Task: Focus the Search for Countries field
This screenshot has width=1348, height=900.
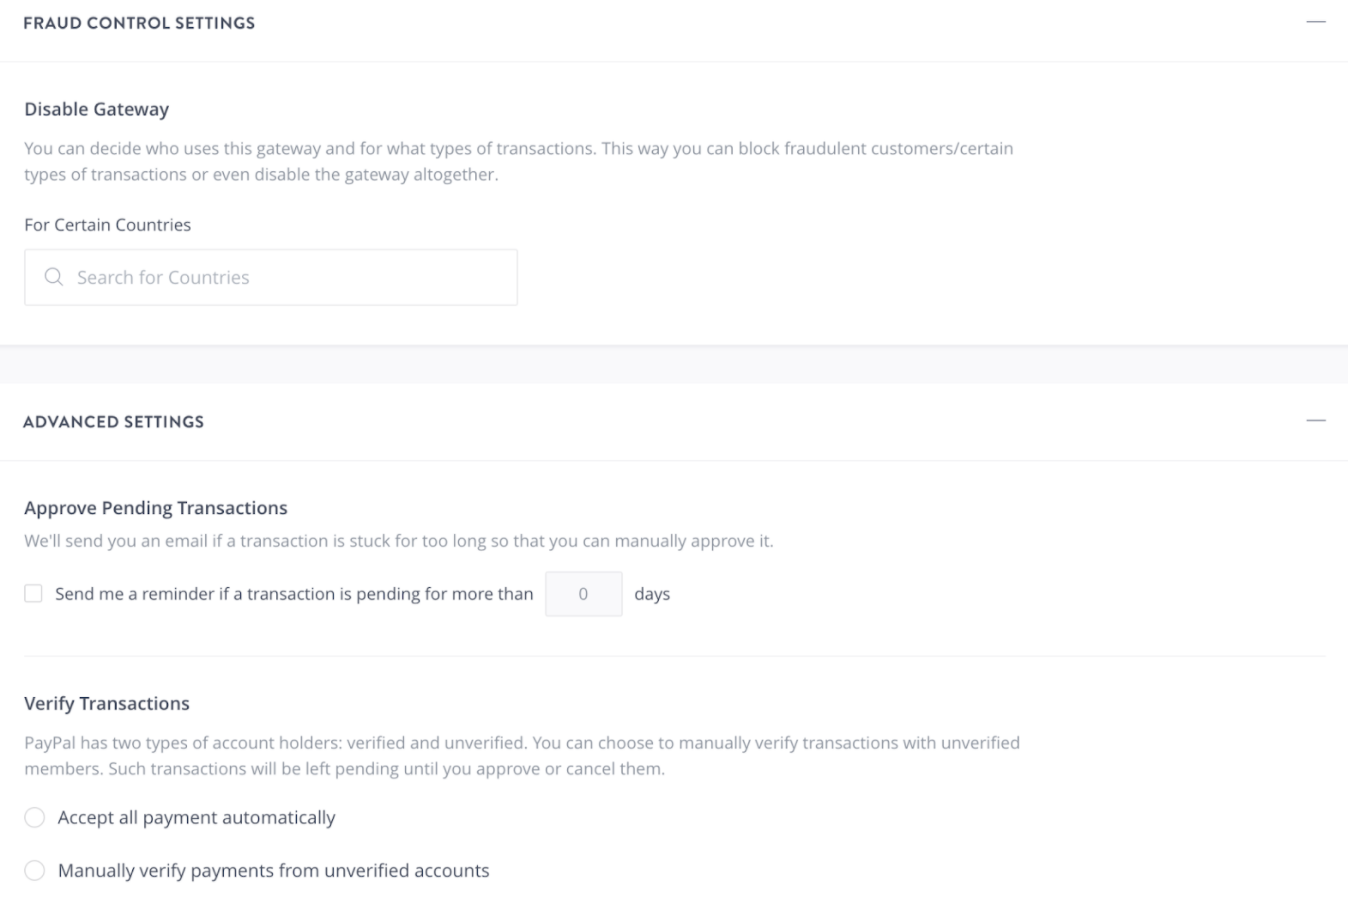Action: coord(271,277)
